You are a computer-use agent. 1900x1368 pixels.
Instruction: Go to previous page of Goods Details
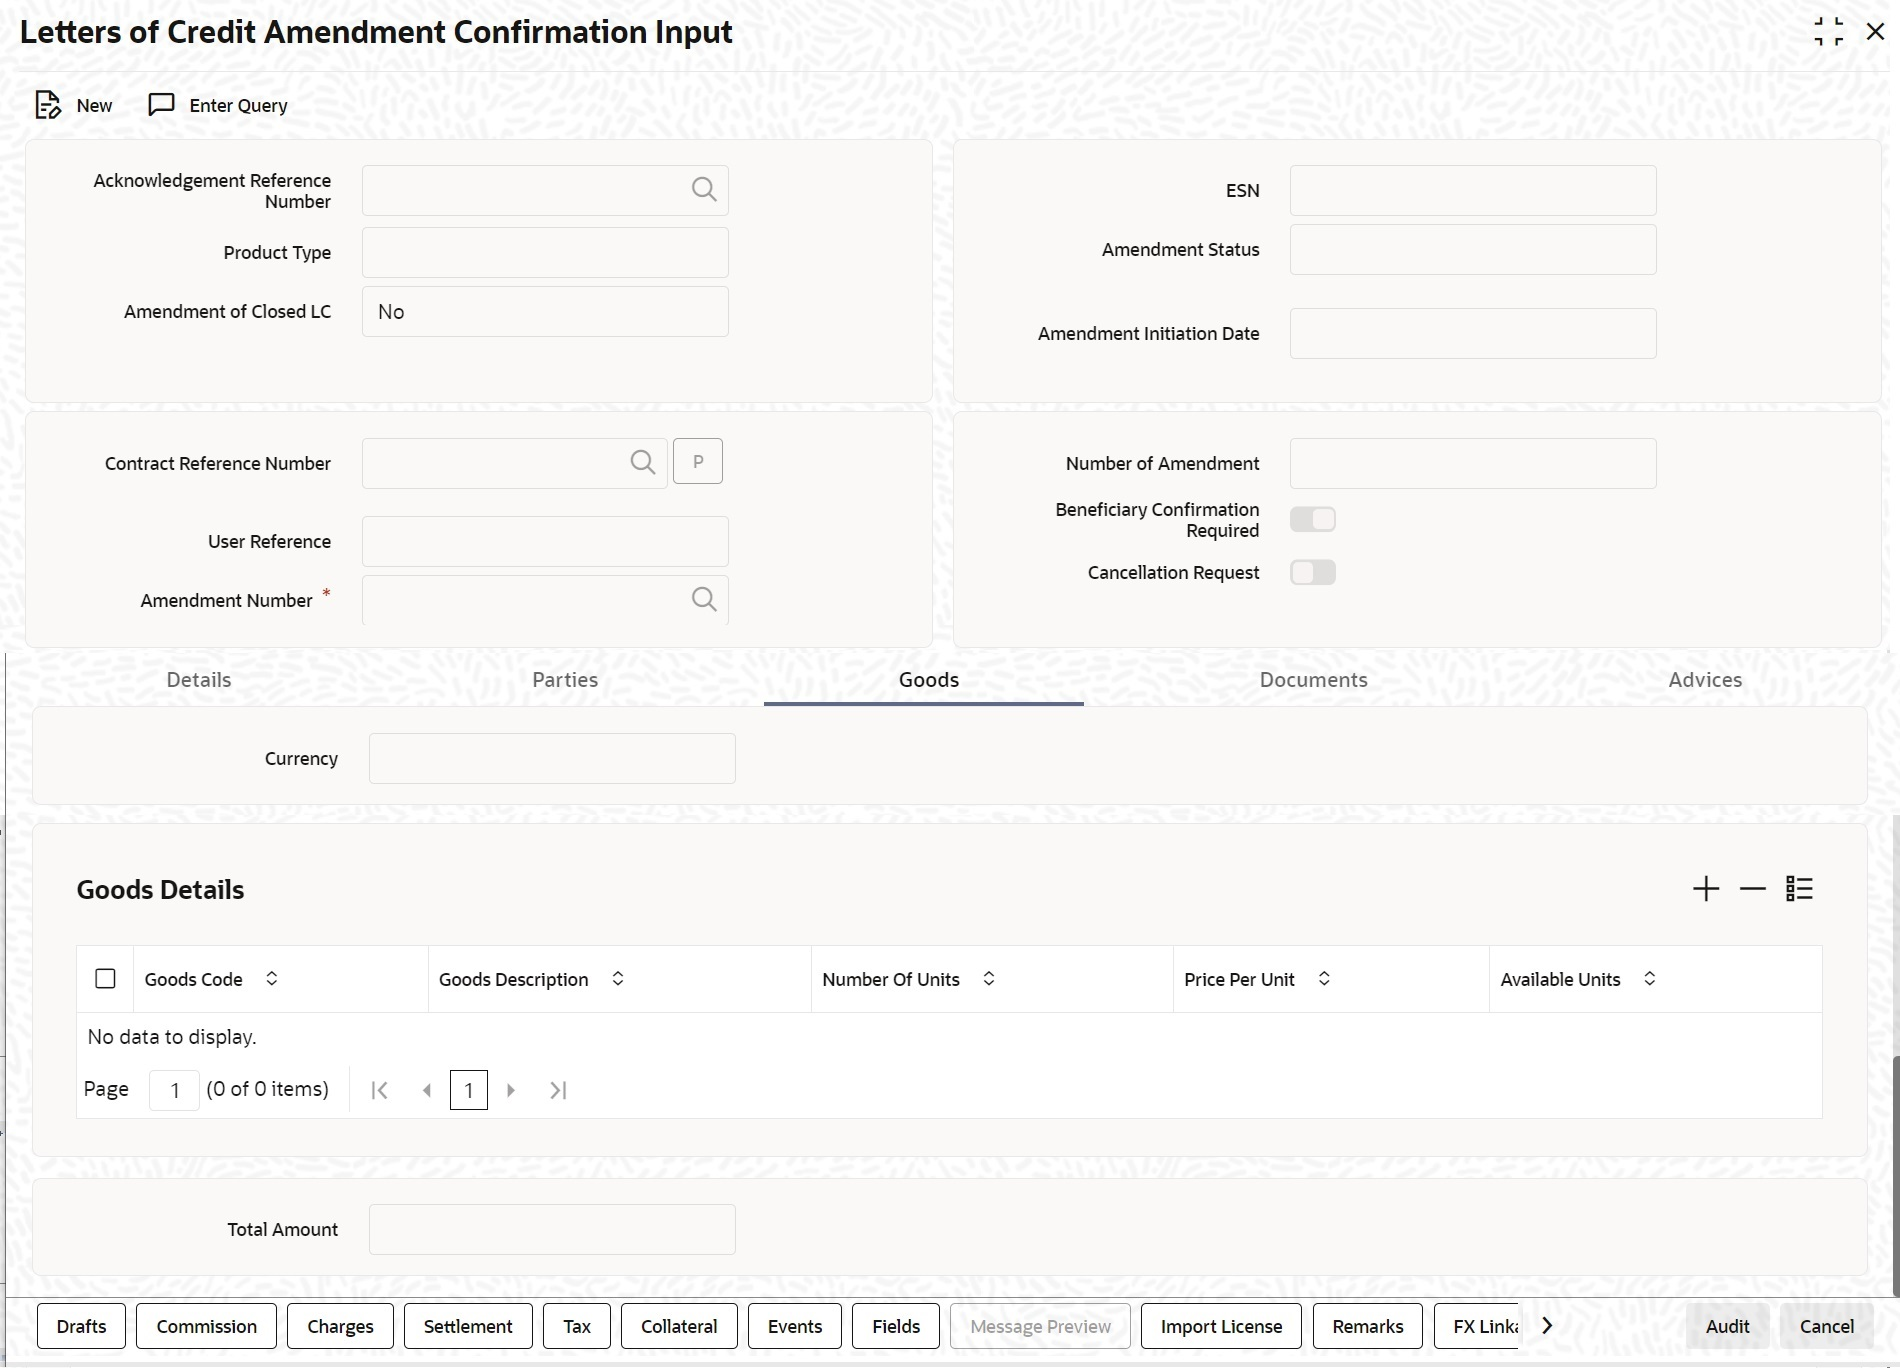427,1090
